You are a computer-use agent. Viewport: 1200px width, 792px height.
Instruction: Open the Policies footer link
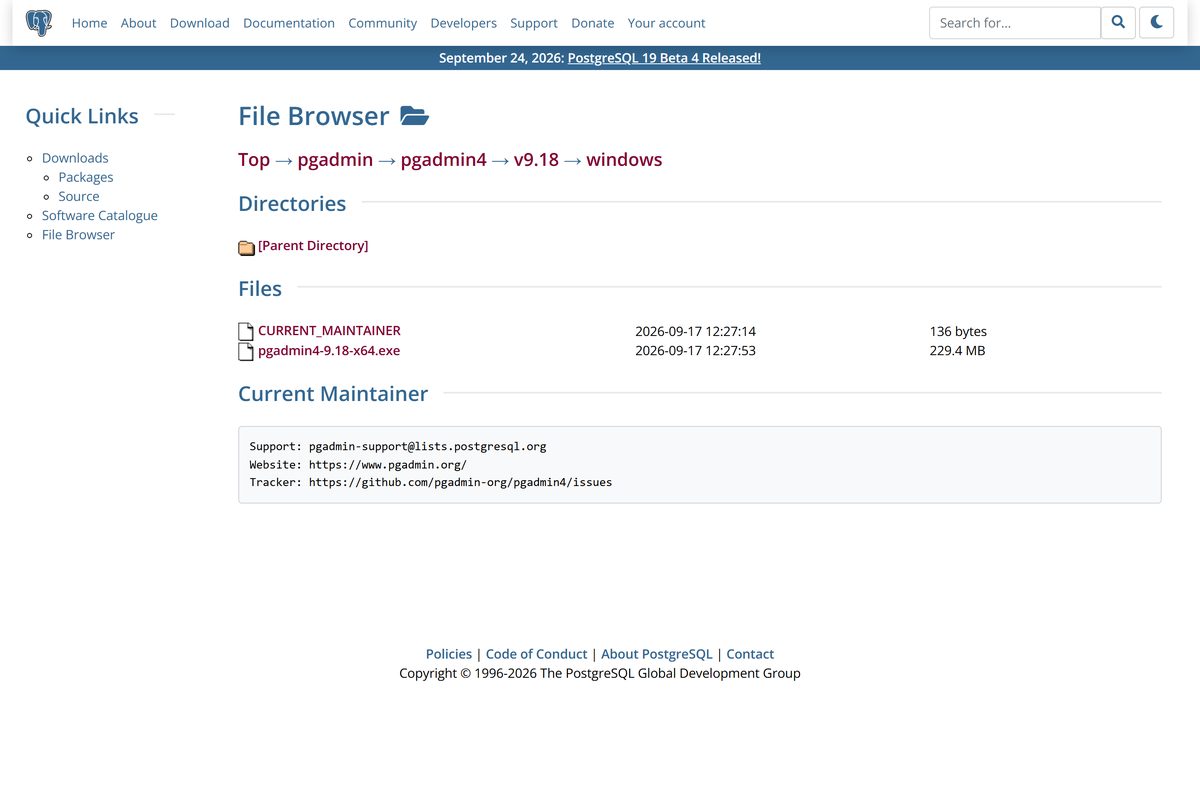(449, 654)
